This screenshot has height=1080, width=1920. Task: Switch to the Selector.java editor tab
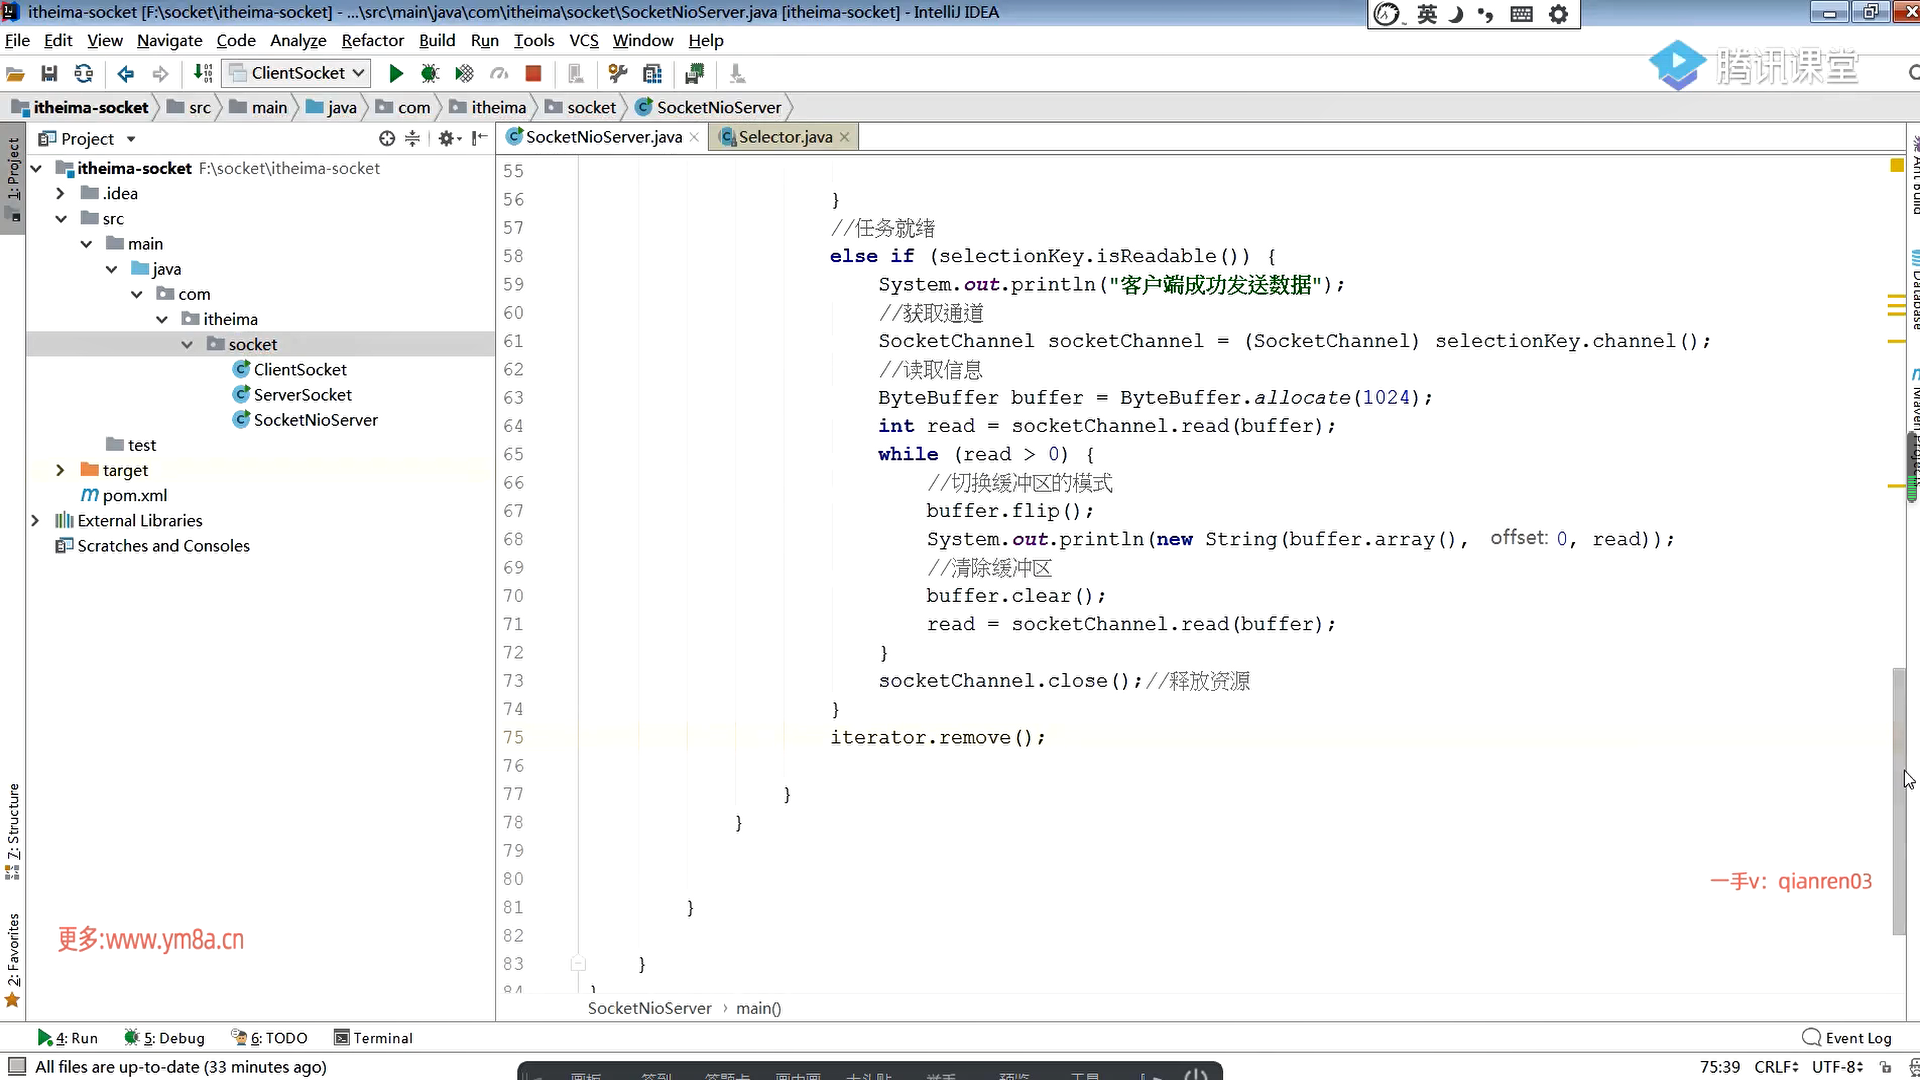784,137
